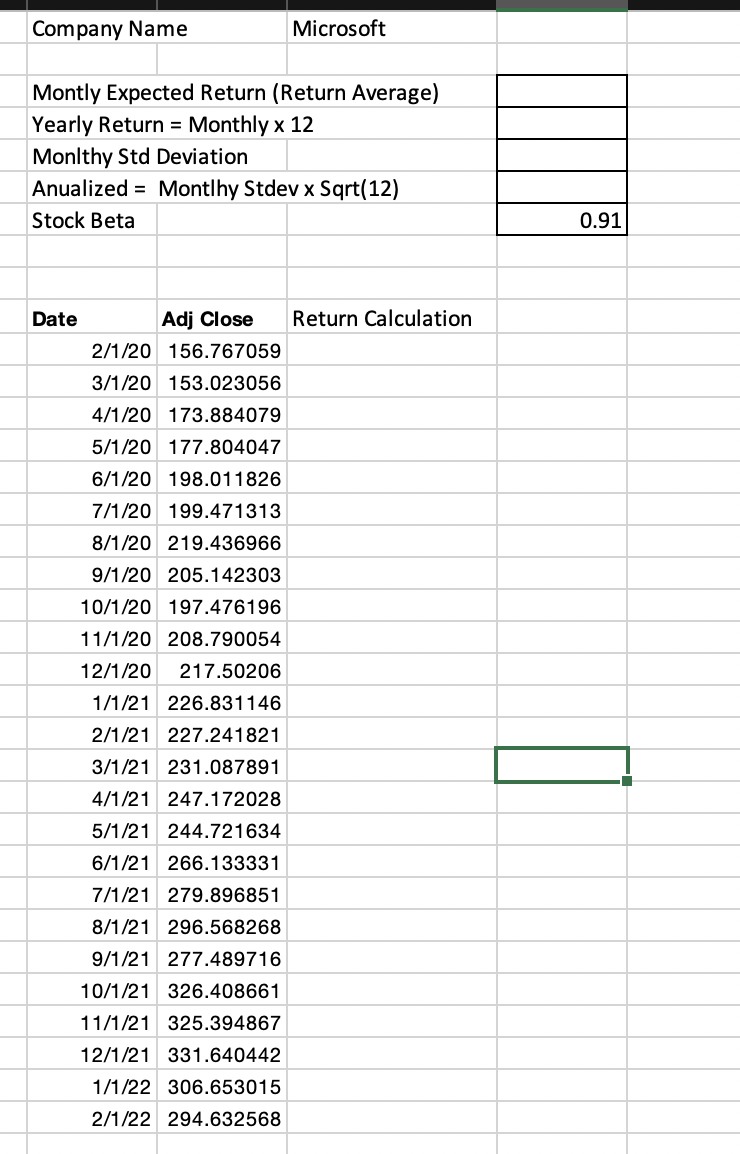The width and height of the screenshot is (740, 1154).
Task: Select date cell 2/1/21
Action: point(92,734)
